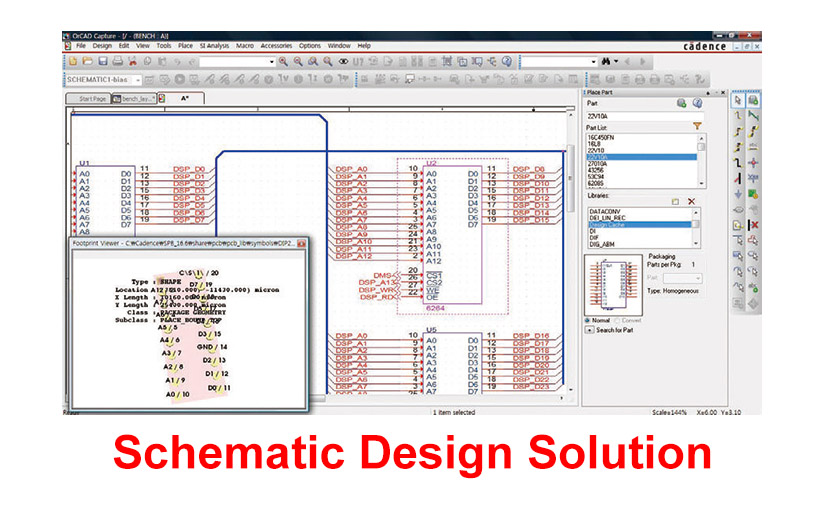Image resolution: width=824 pixels, height=531 pixels.
Task: Close the Place Part panel
Action: pyautogui.click(x=723, y=93)
